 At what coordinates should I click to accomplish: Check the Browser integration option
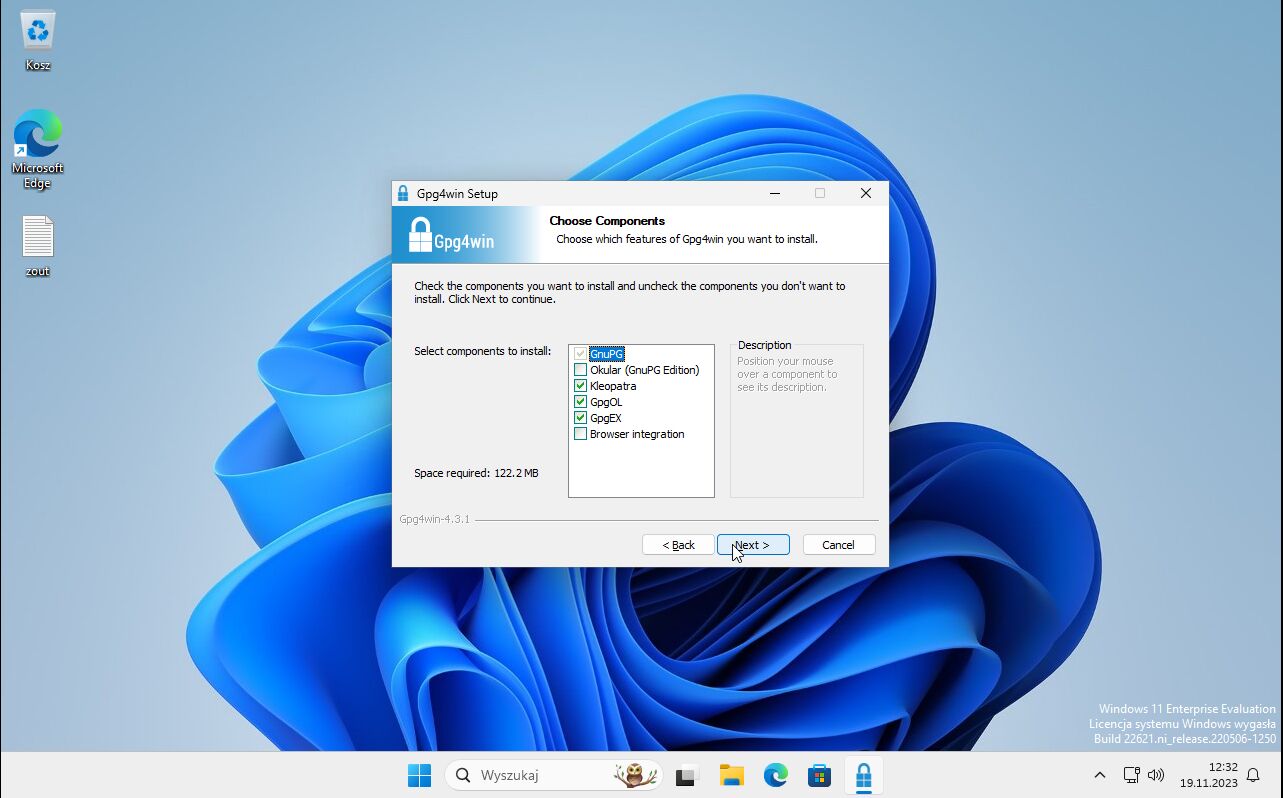[x=580, y=434]
